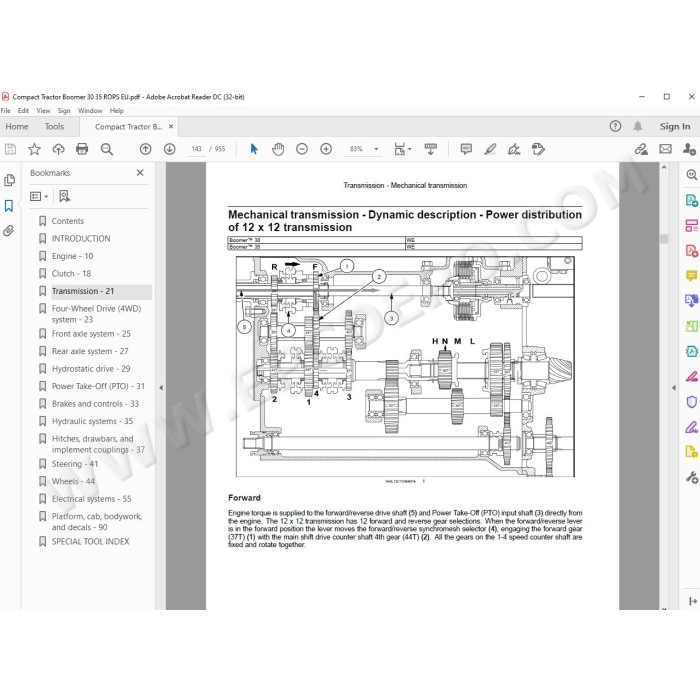Close the Bookmarks panel
Screen dimensions: 700x700
140,172
